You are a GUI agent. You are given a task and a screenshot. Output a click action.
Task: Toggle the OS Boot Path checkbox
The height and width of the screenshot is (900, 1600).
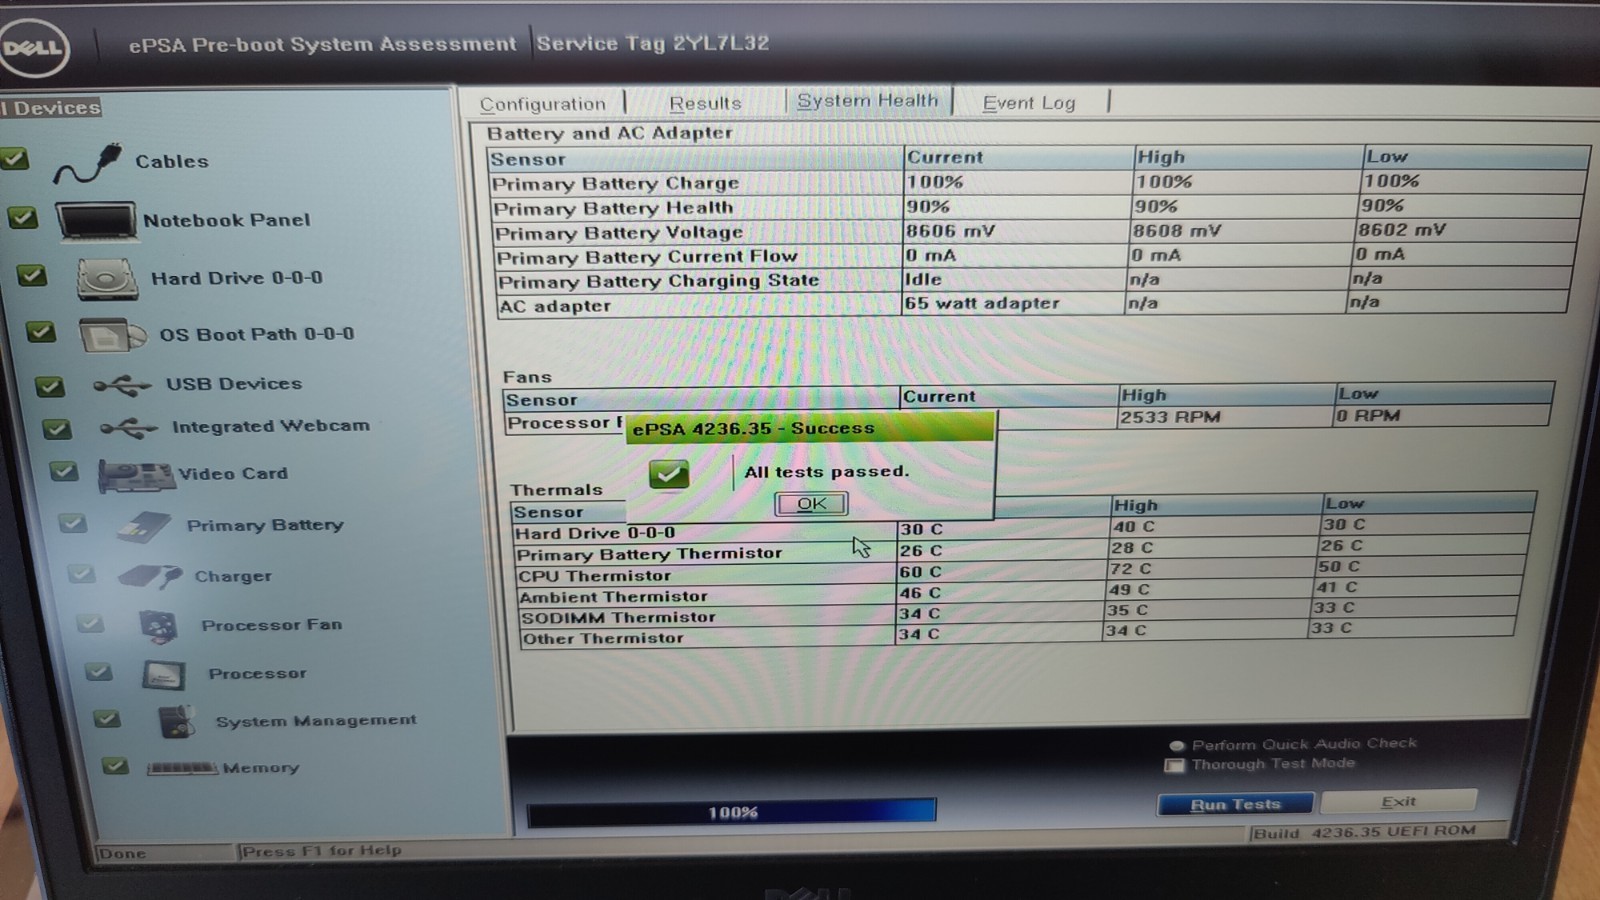[41, 331]
